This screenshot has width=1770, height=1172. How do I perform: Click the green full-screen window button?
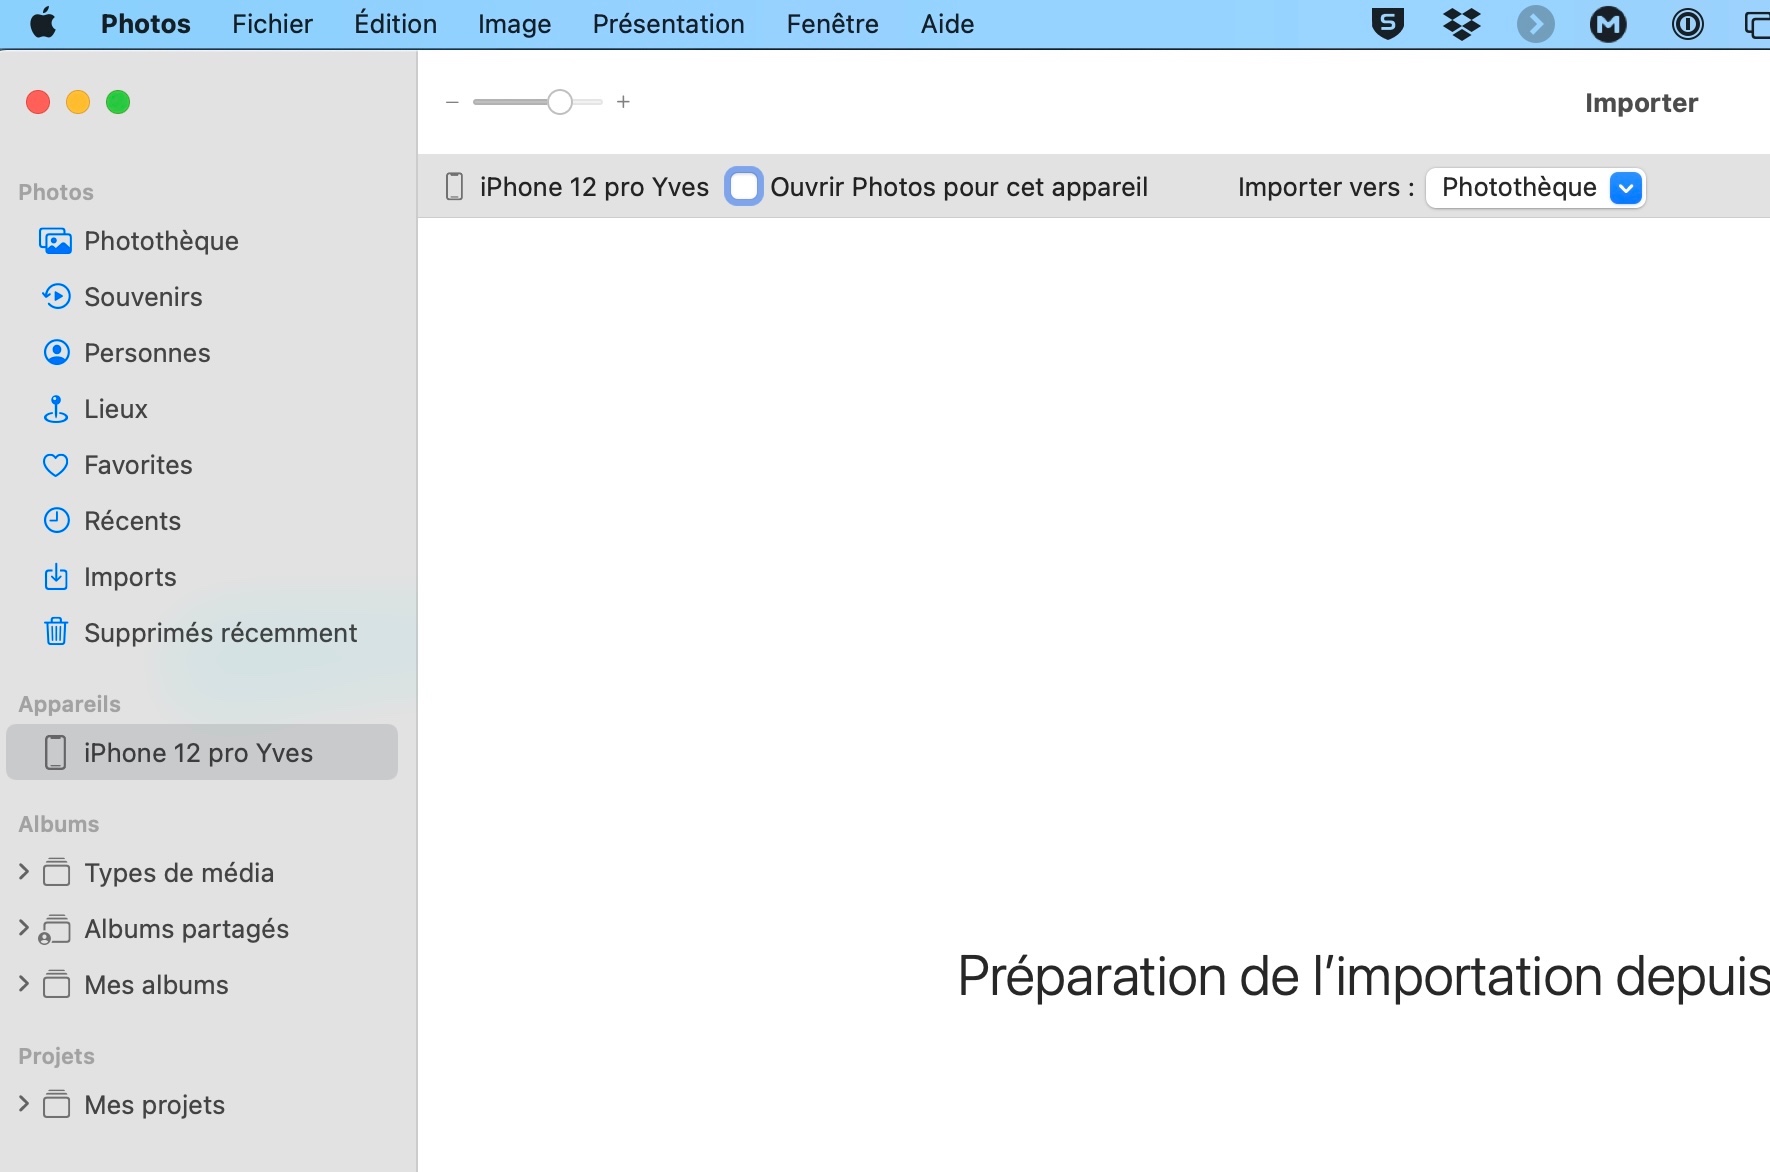point(118,102)
